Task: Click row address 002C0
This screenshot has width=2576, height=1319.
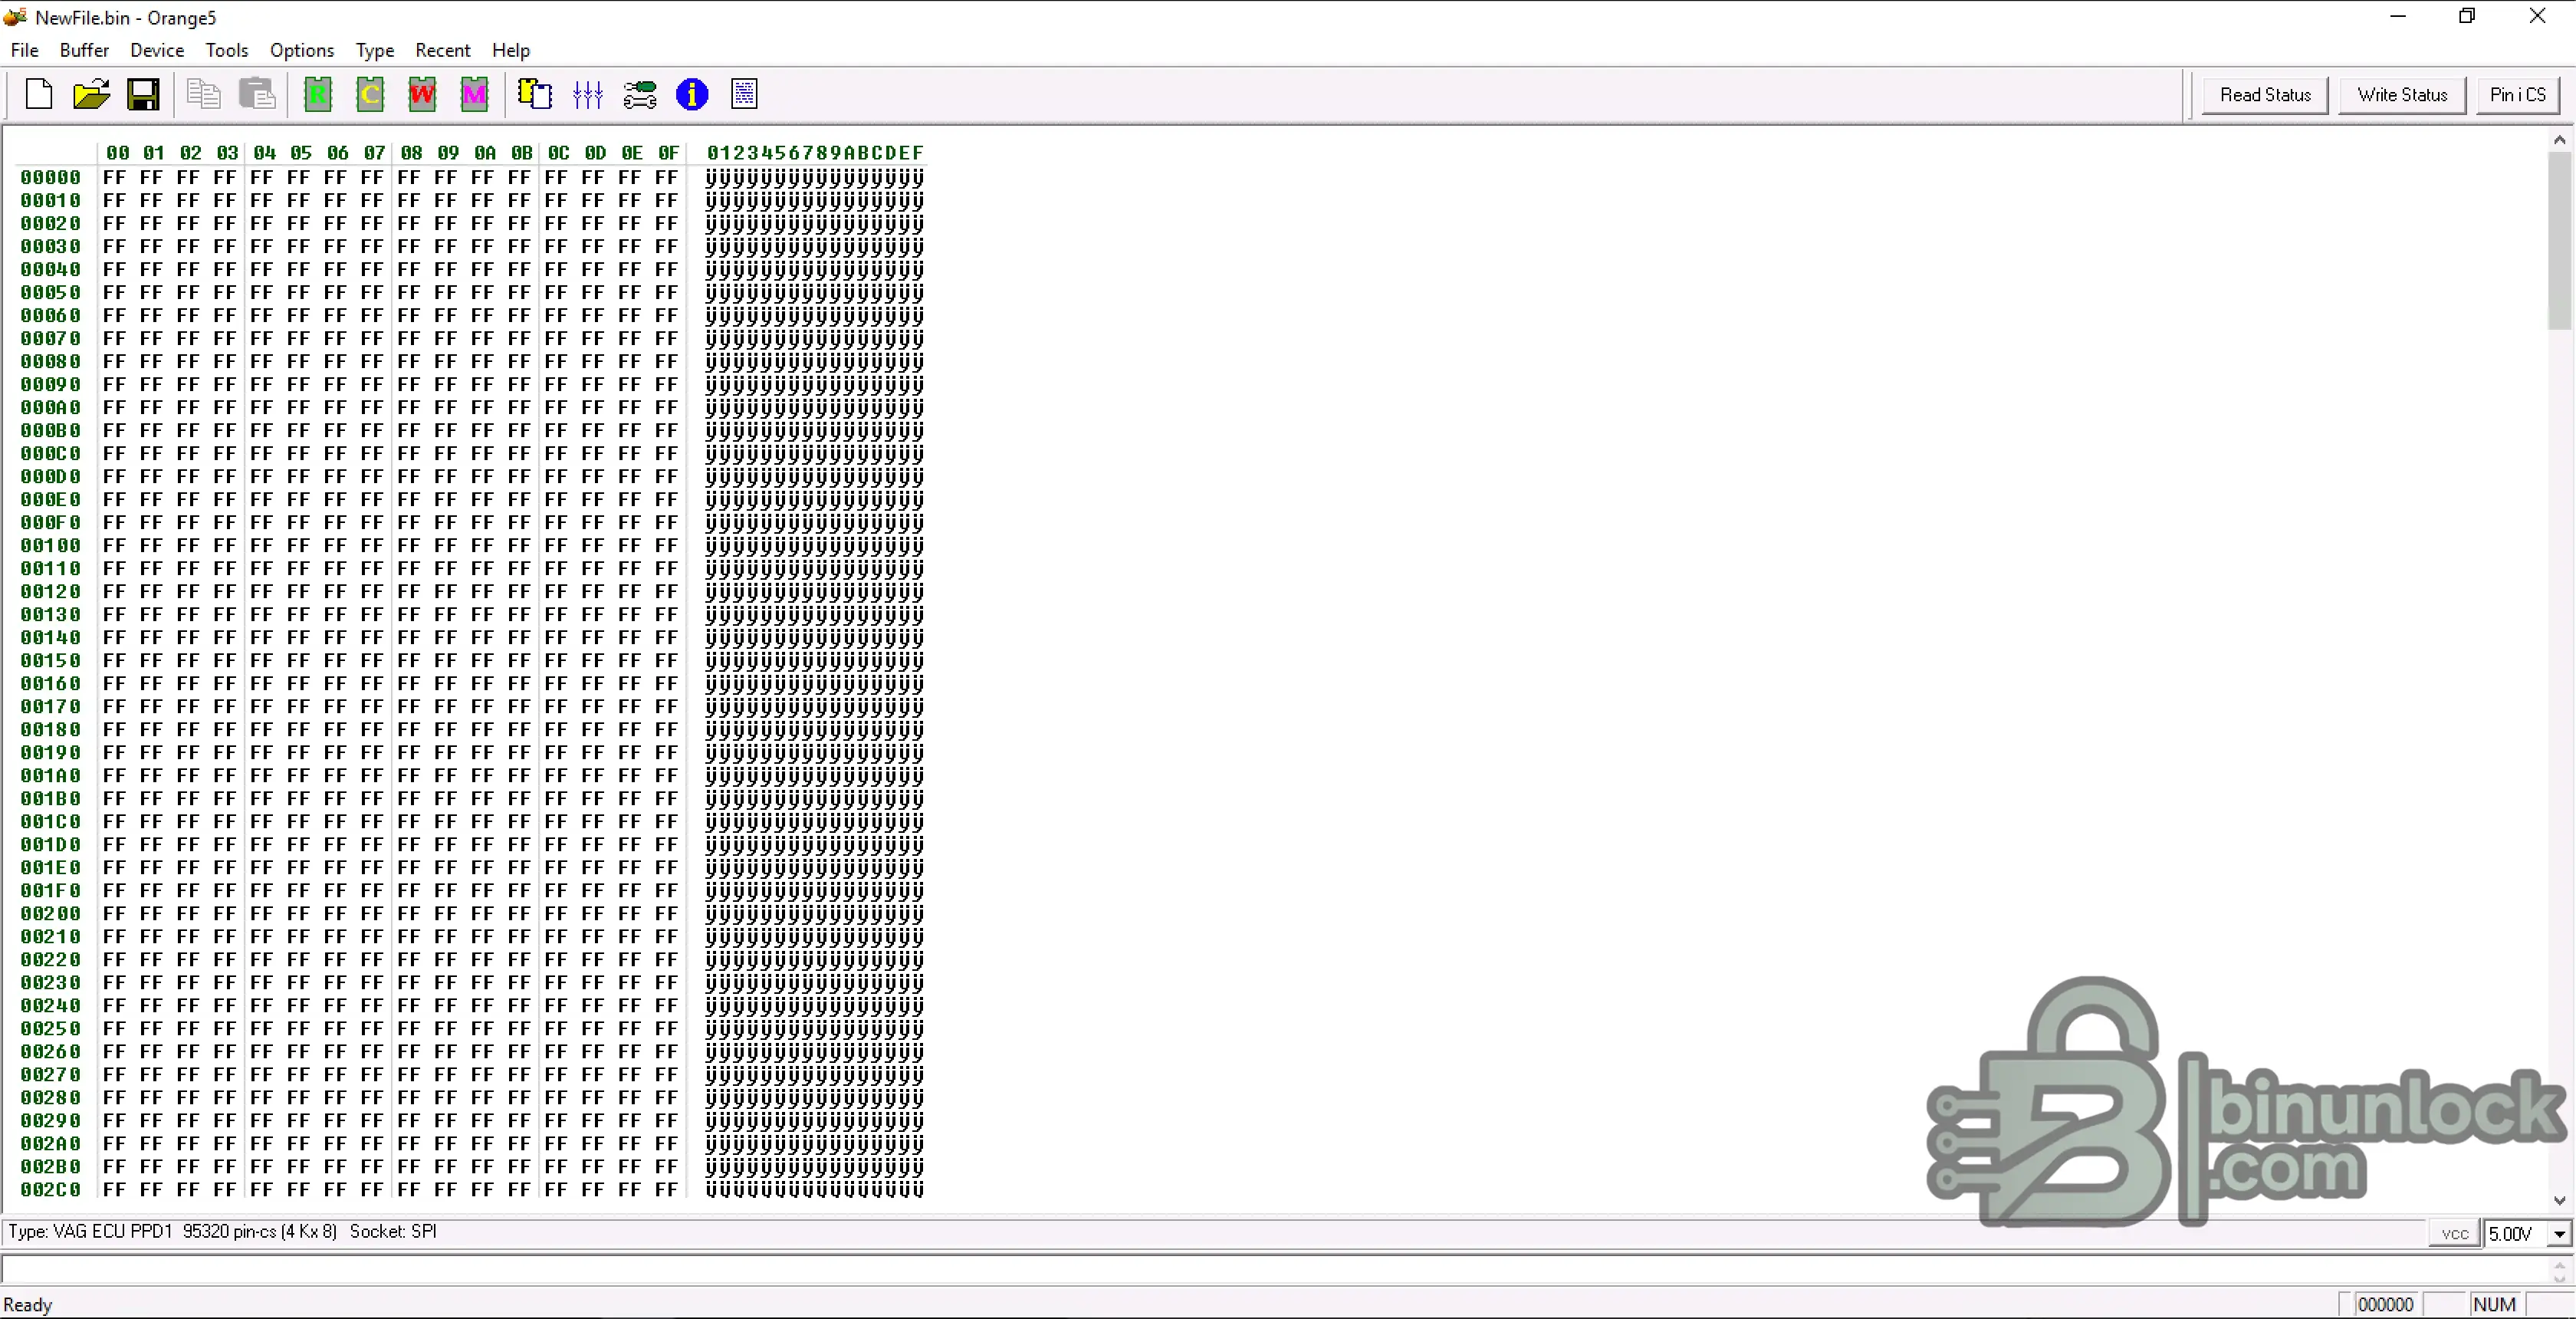Action: pyautogui.click(x=50, y=1189)
